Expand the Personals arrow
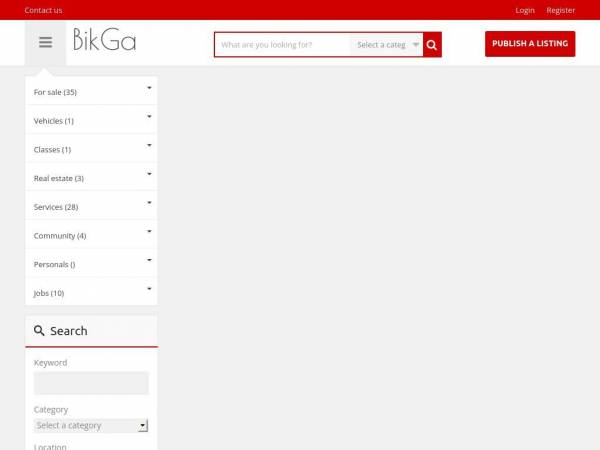 coord(149,260)
